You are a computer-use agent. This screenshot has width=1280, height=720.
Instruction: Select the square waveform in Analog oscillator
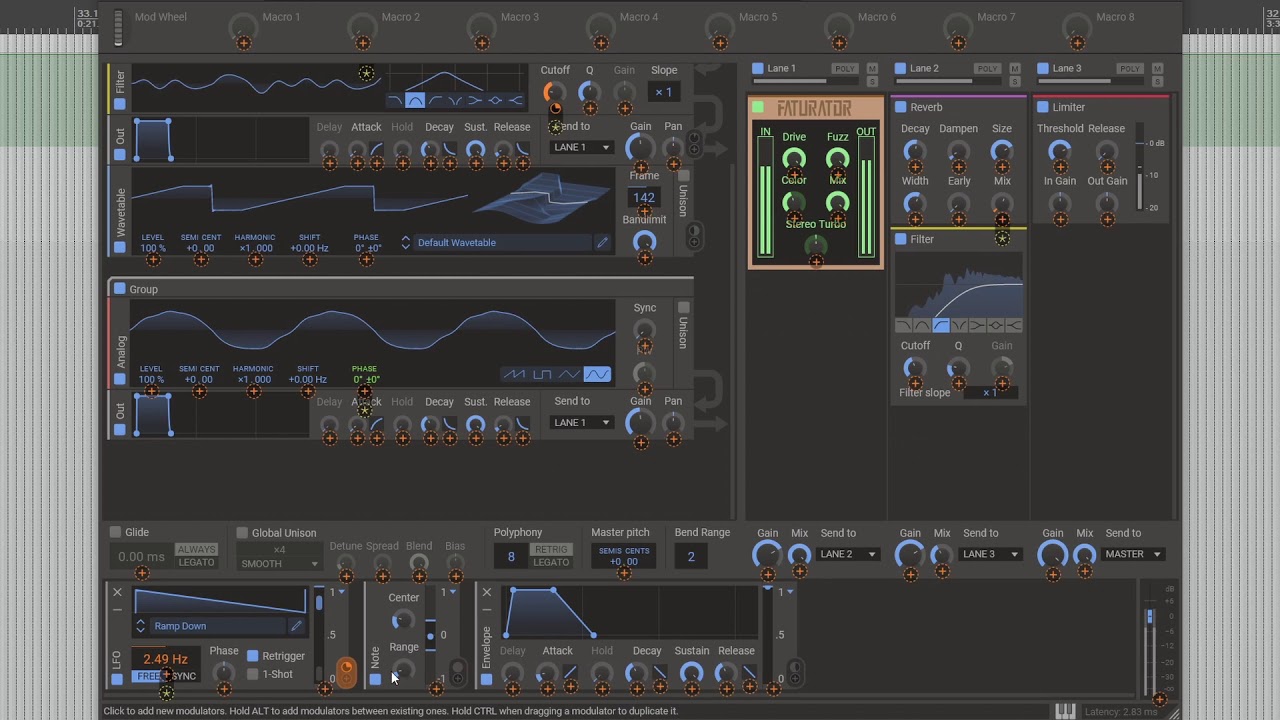click(542, 375)
